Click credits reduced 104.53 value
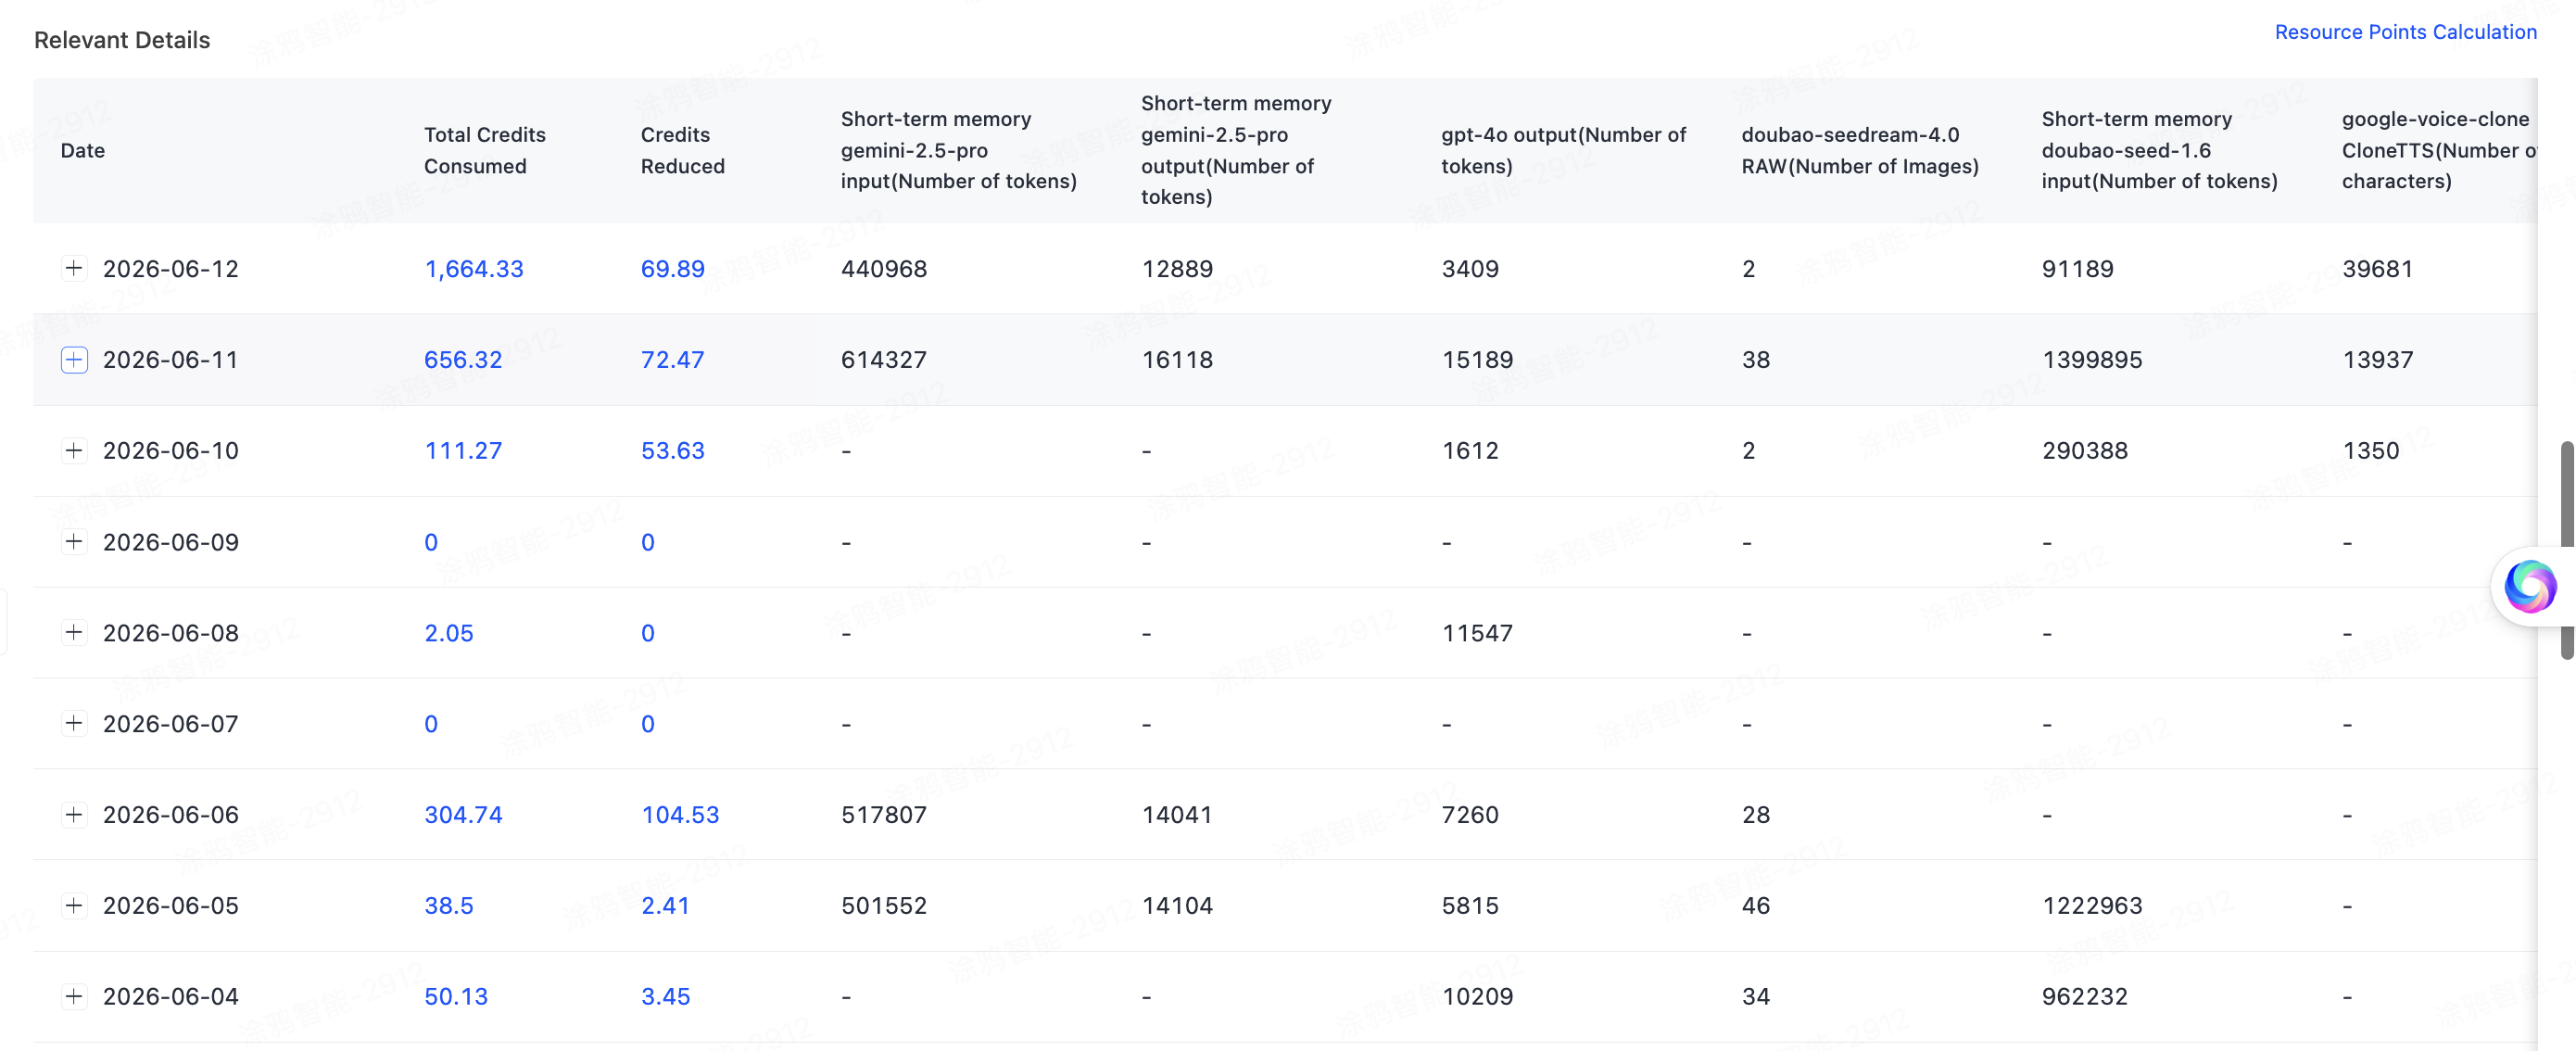This screenshot has width=2576, height=1051. click(x=680, y=815)
